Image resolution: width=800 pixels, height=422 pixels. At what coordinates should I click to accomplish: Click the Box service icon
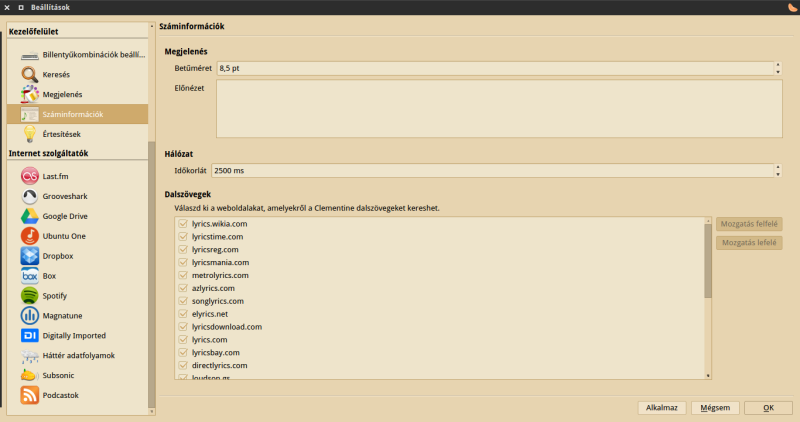(30, 276)
